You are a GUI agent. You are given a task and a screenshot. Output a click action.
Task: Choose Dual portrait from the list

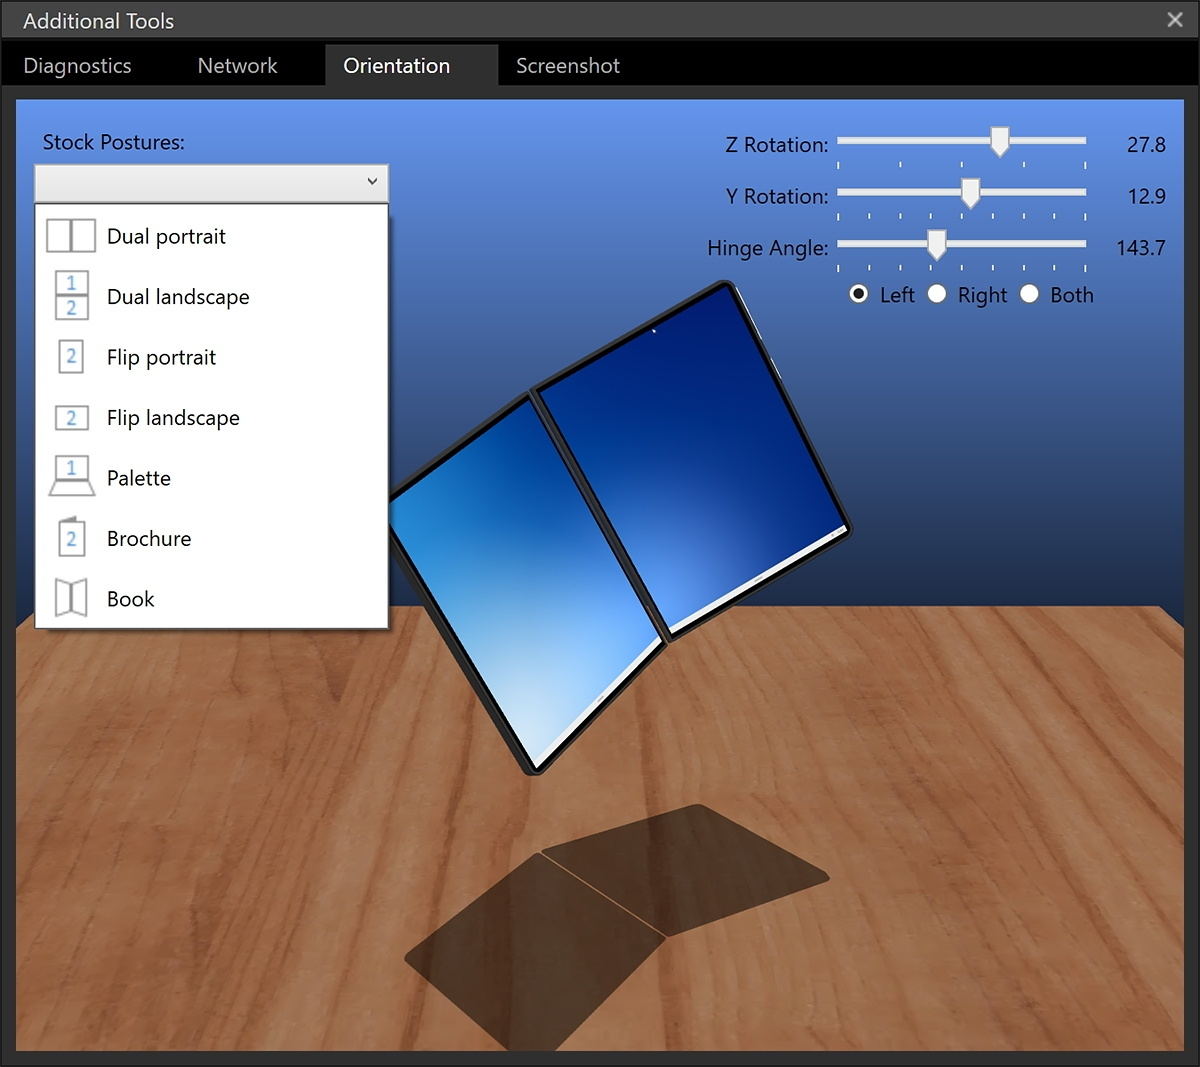click(x=212, y=236)
